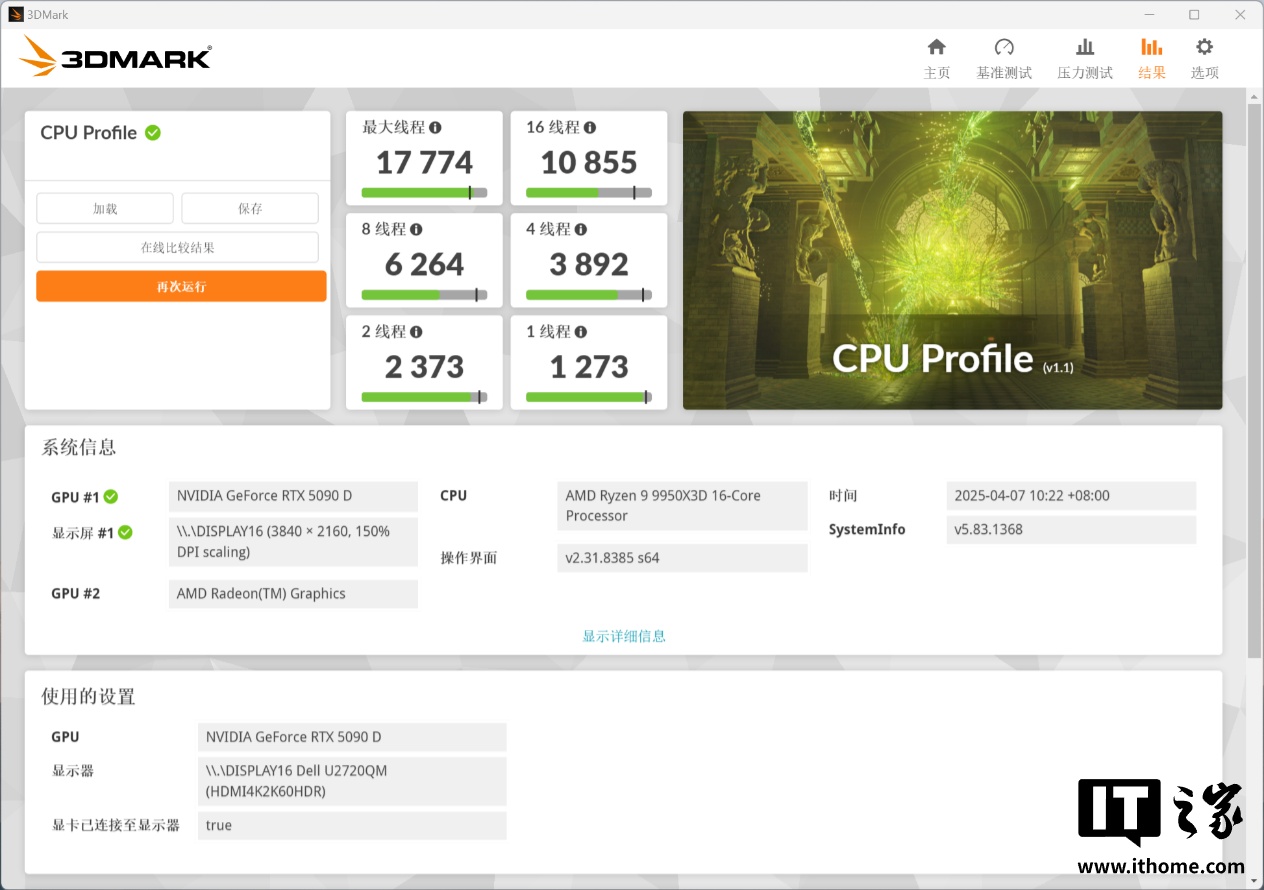Open 压力测试 stress test icon
Viewport: 1264px width, 890px height.
click(1084, 47)
